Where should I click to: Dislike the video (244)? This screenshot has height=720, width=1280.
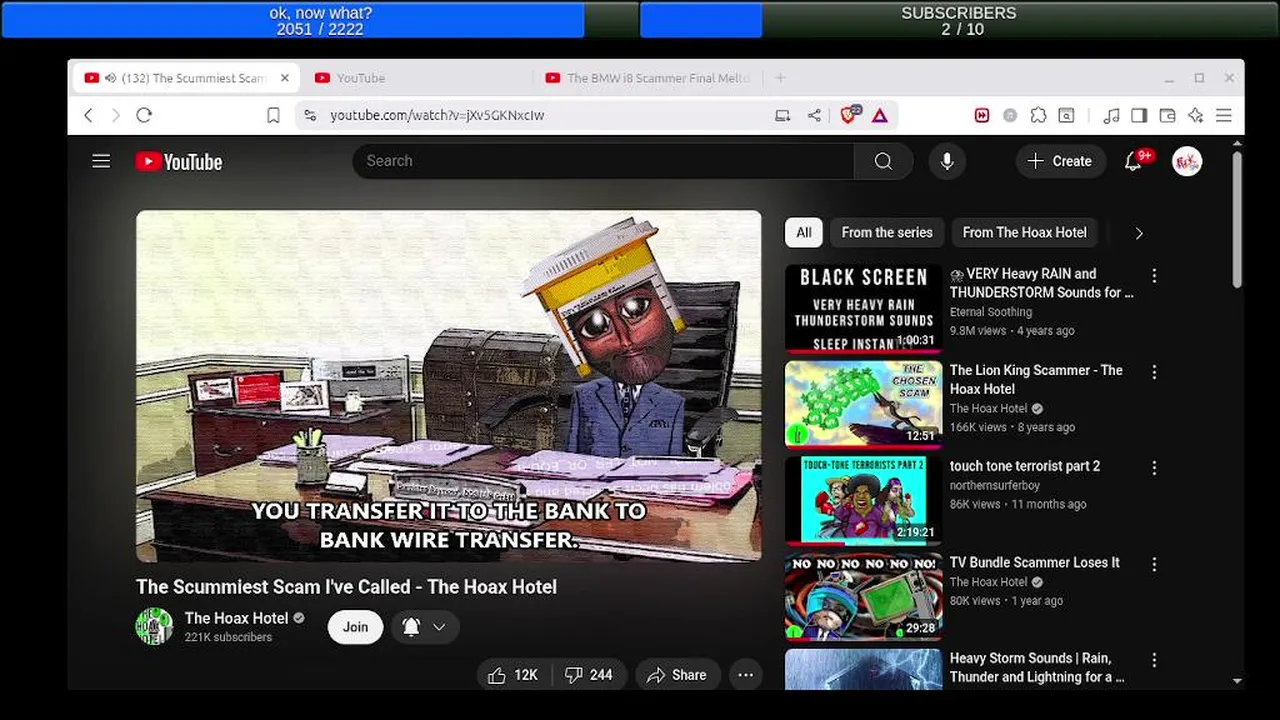pos(588,675)
